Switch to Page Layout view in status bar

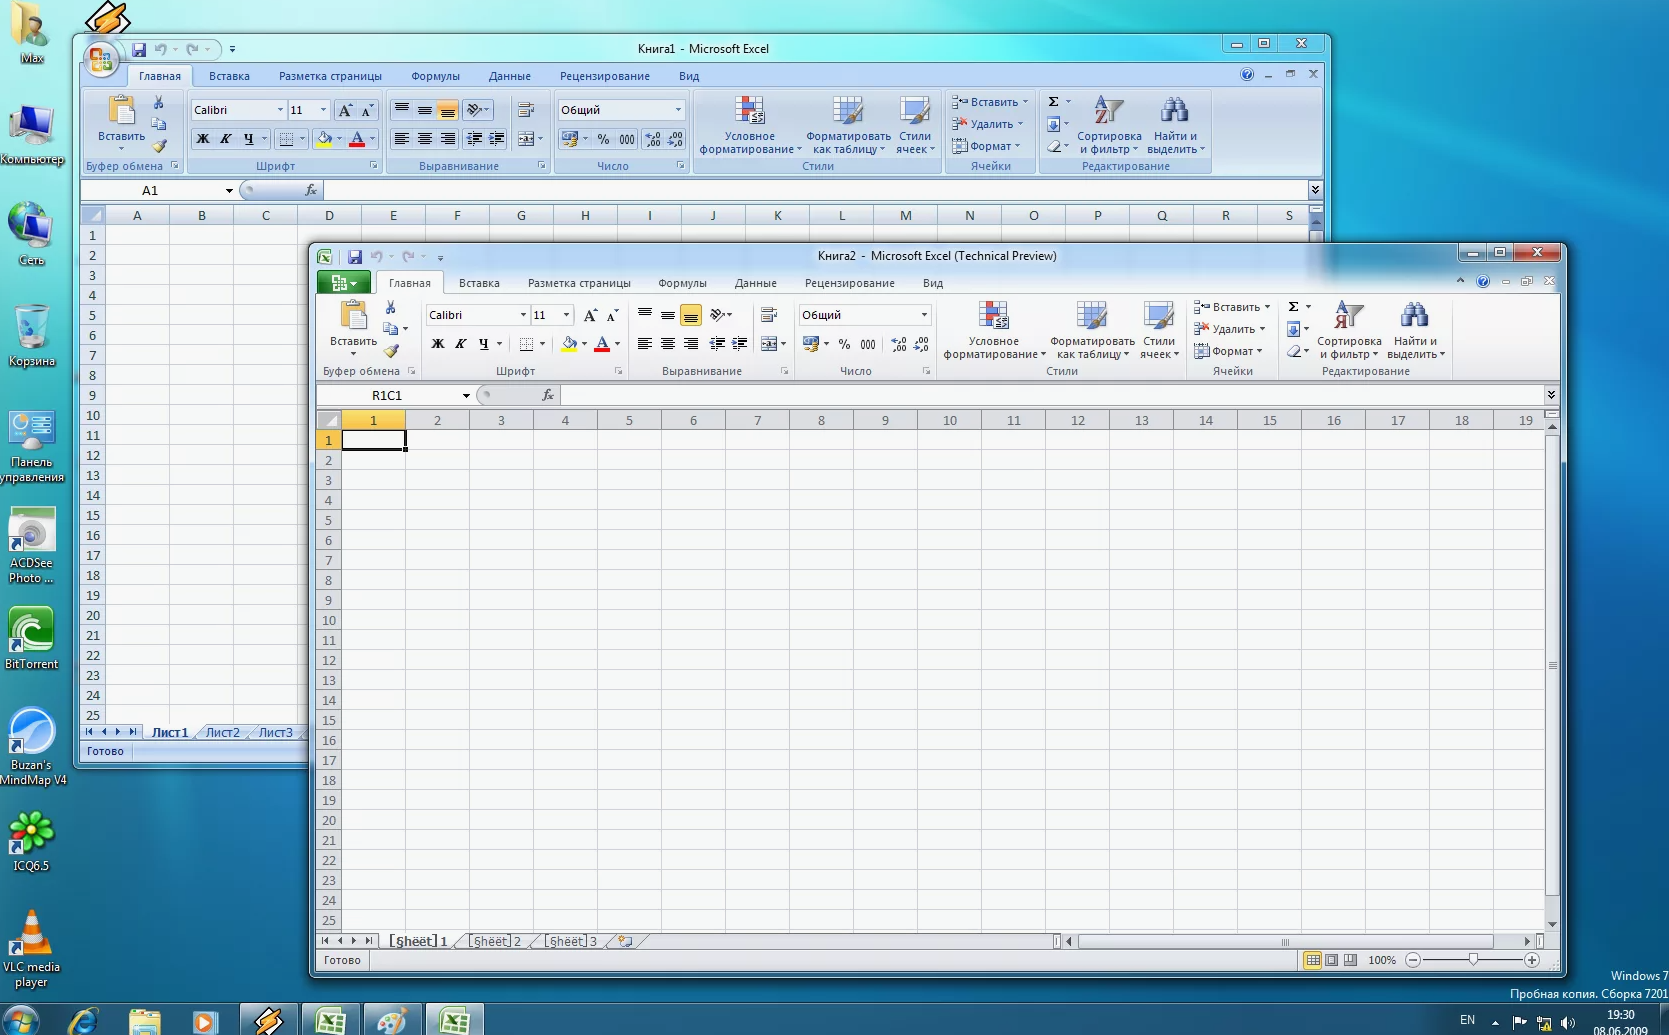point(1331,960)
